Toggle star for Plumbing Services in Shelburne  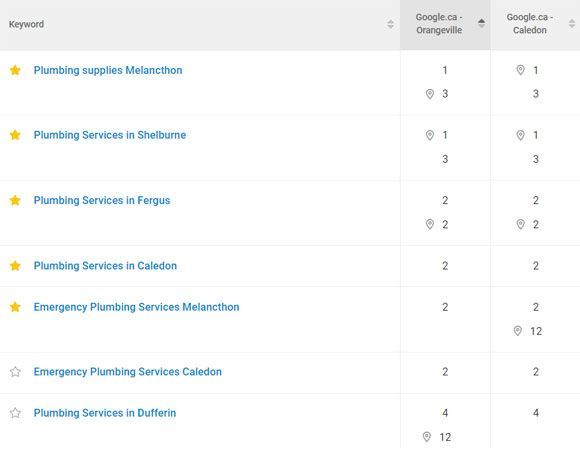[x=15, y=135]
